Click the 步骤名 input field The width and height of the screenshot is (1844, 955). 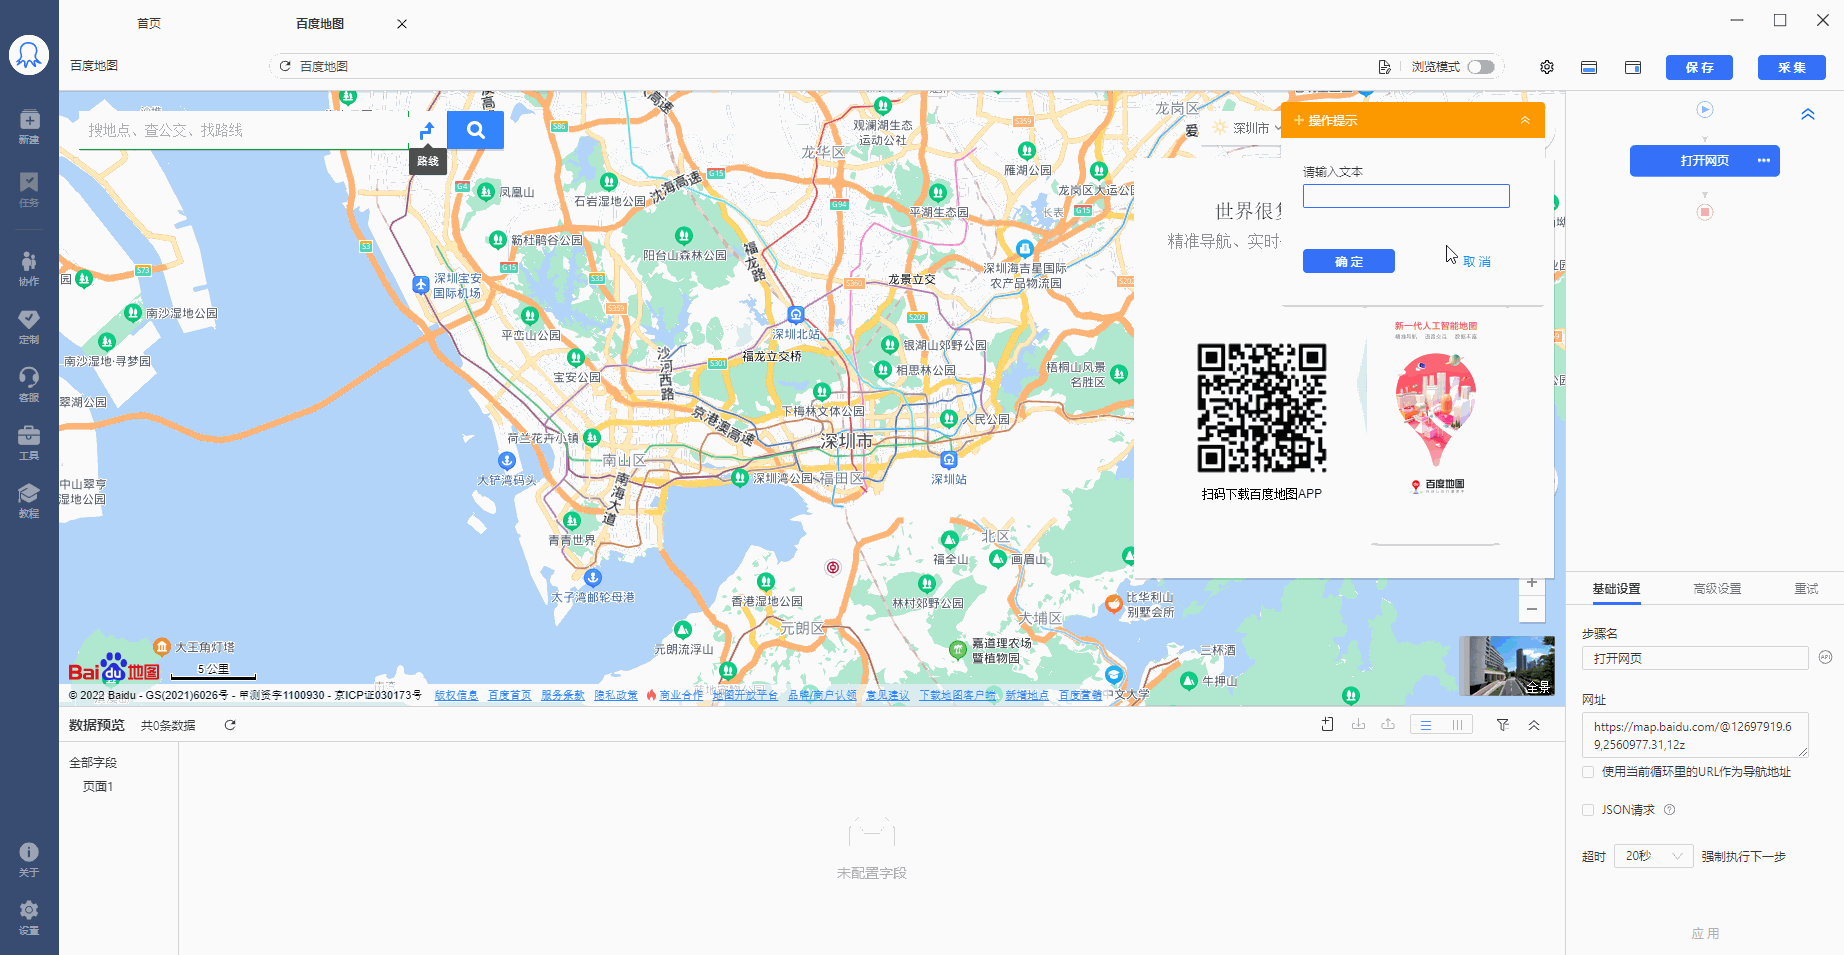click(x=1695, y=658)
